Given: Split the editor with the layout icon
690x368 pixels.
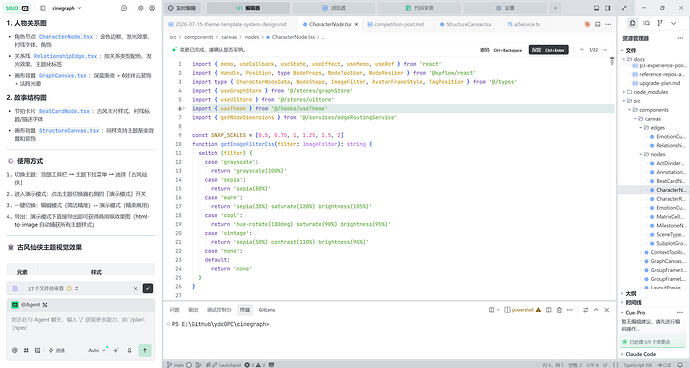Looking at the screenshot, I should click(x=598, y=24).
